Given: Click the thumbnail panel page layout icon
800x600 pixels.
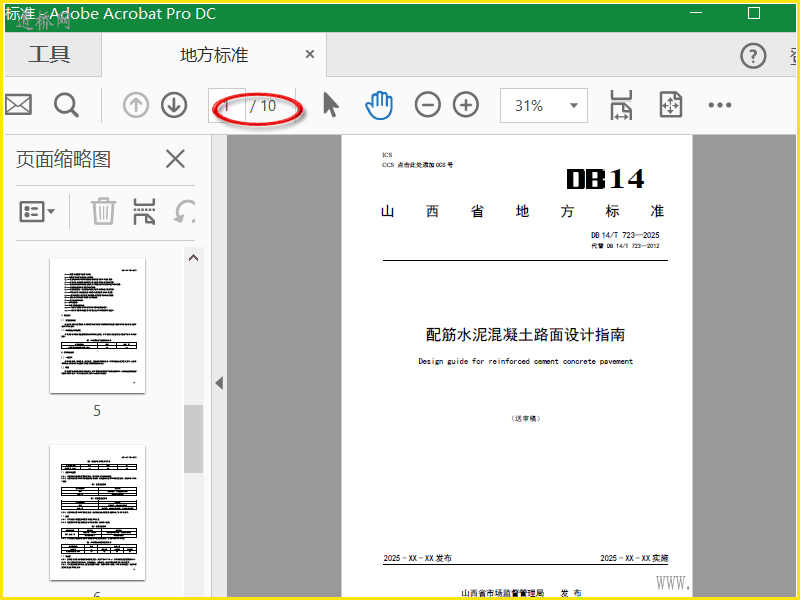Looking at the screenshot, I should point(144,211).
